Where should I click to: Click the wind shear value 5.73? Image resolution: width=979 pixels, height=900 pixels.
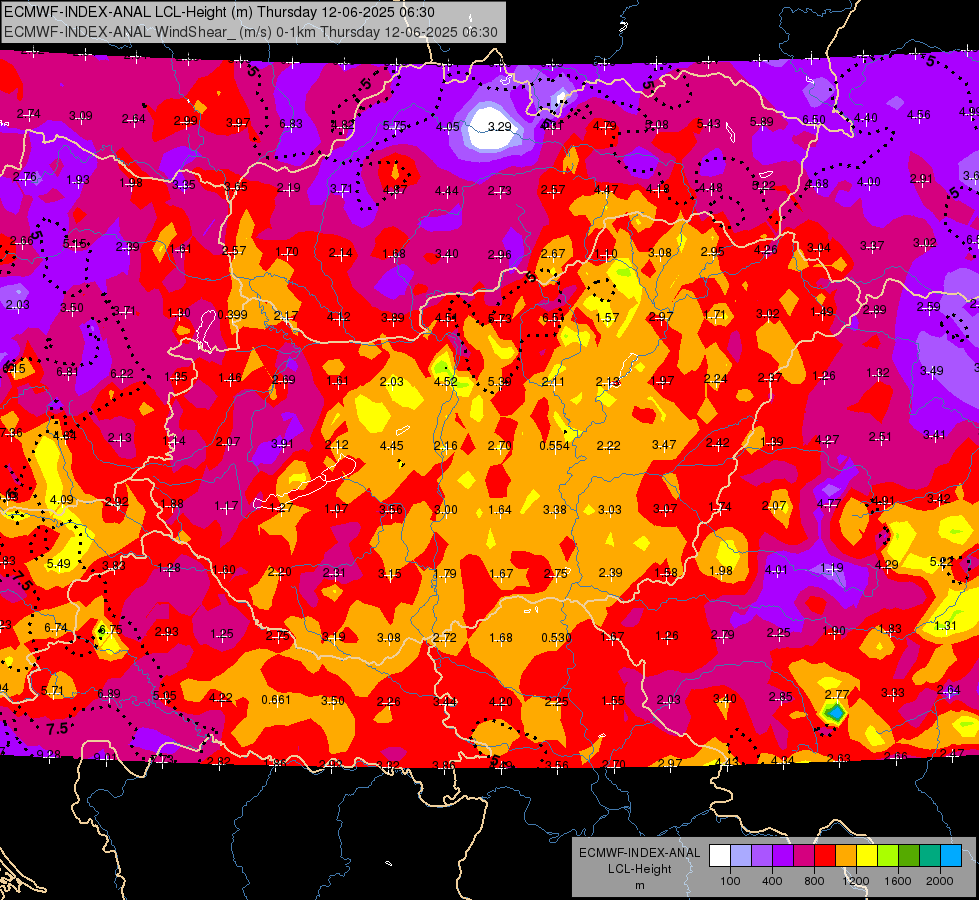pyautogui.click(x=499, y=319)
